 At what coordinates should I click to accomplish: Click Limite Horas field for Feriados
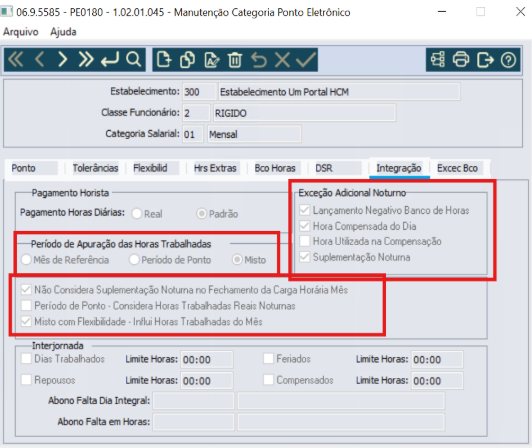point(437,359)
